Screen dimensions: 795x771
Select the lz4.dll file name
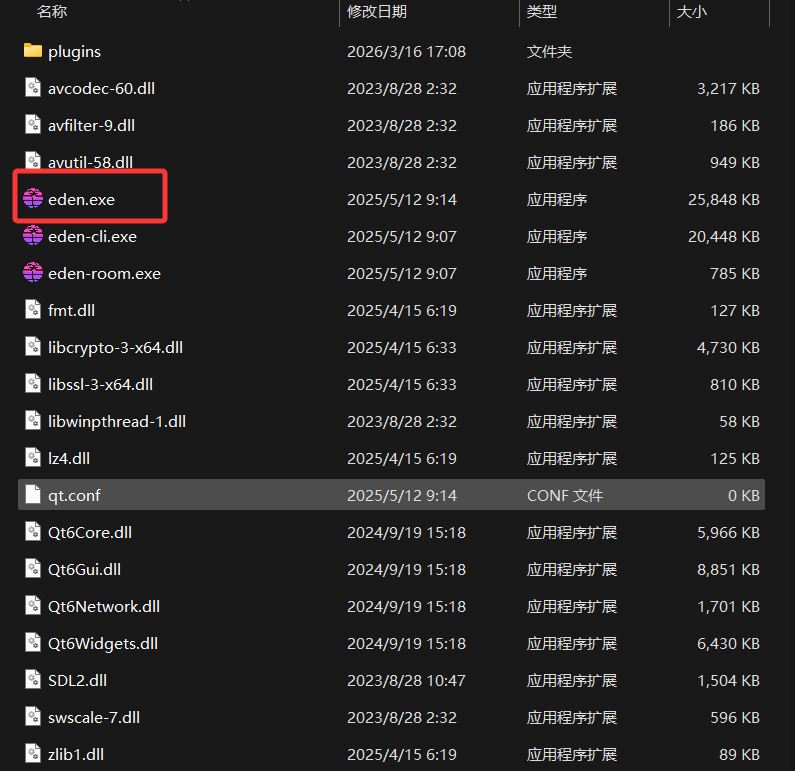69,458
